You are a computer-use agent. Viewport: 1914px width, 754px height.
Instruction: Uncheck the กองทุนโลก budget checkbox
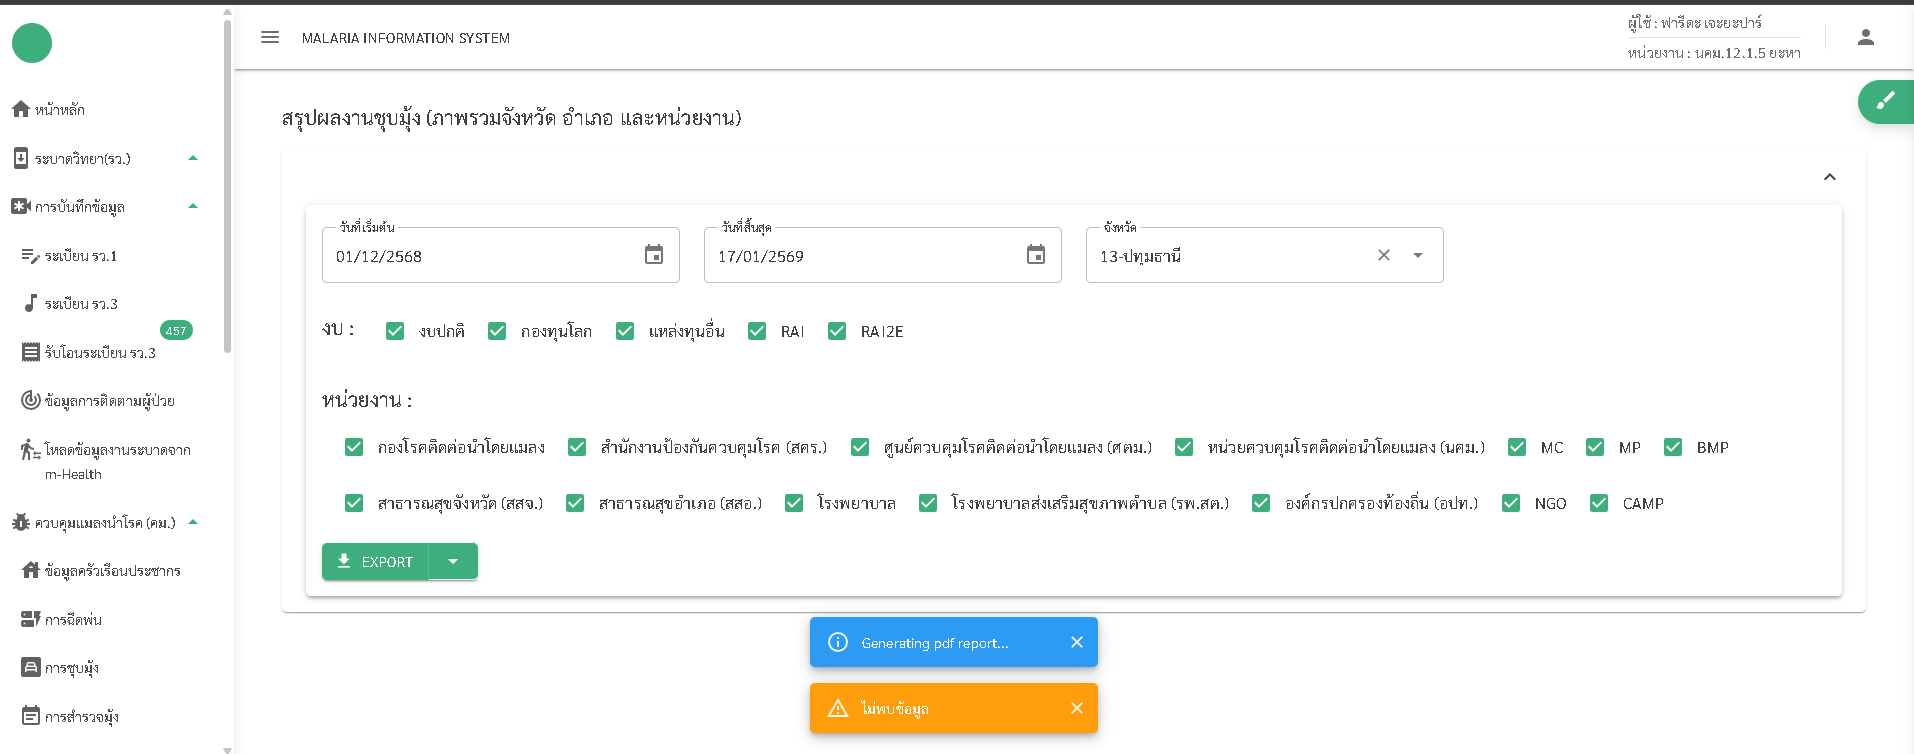[x=497, y=331]
